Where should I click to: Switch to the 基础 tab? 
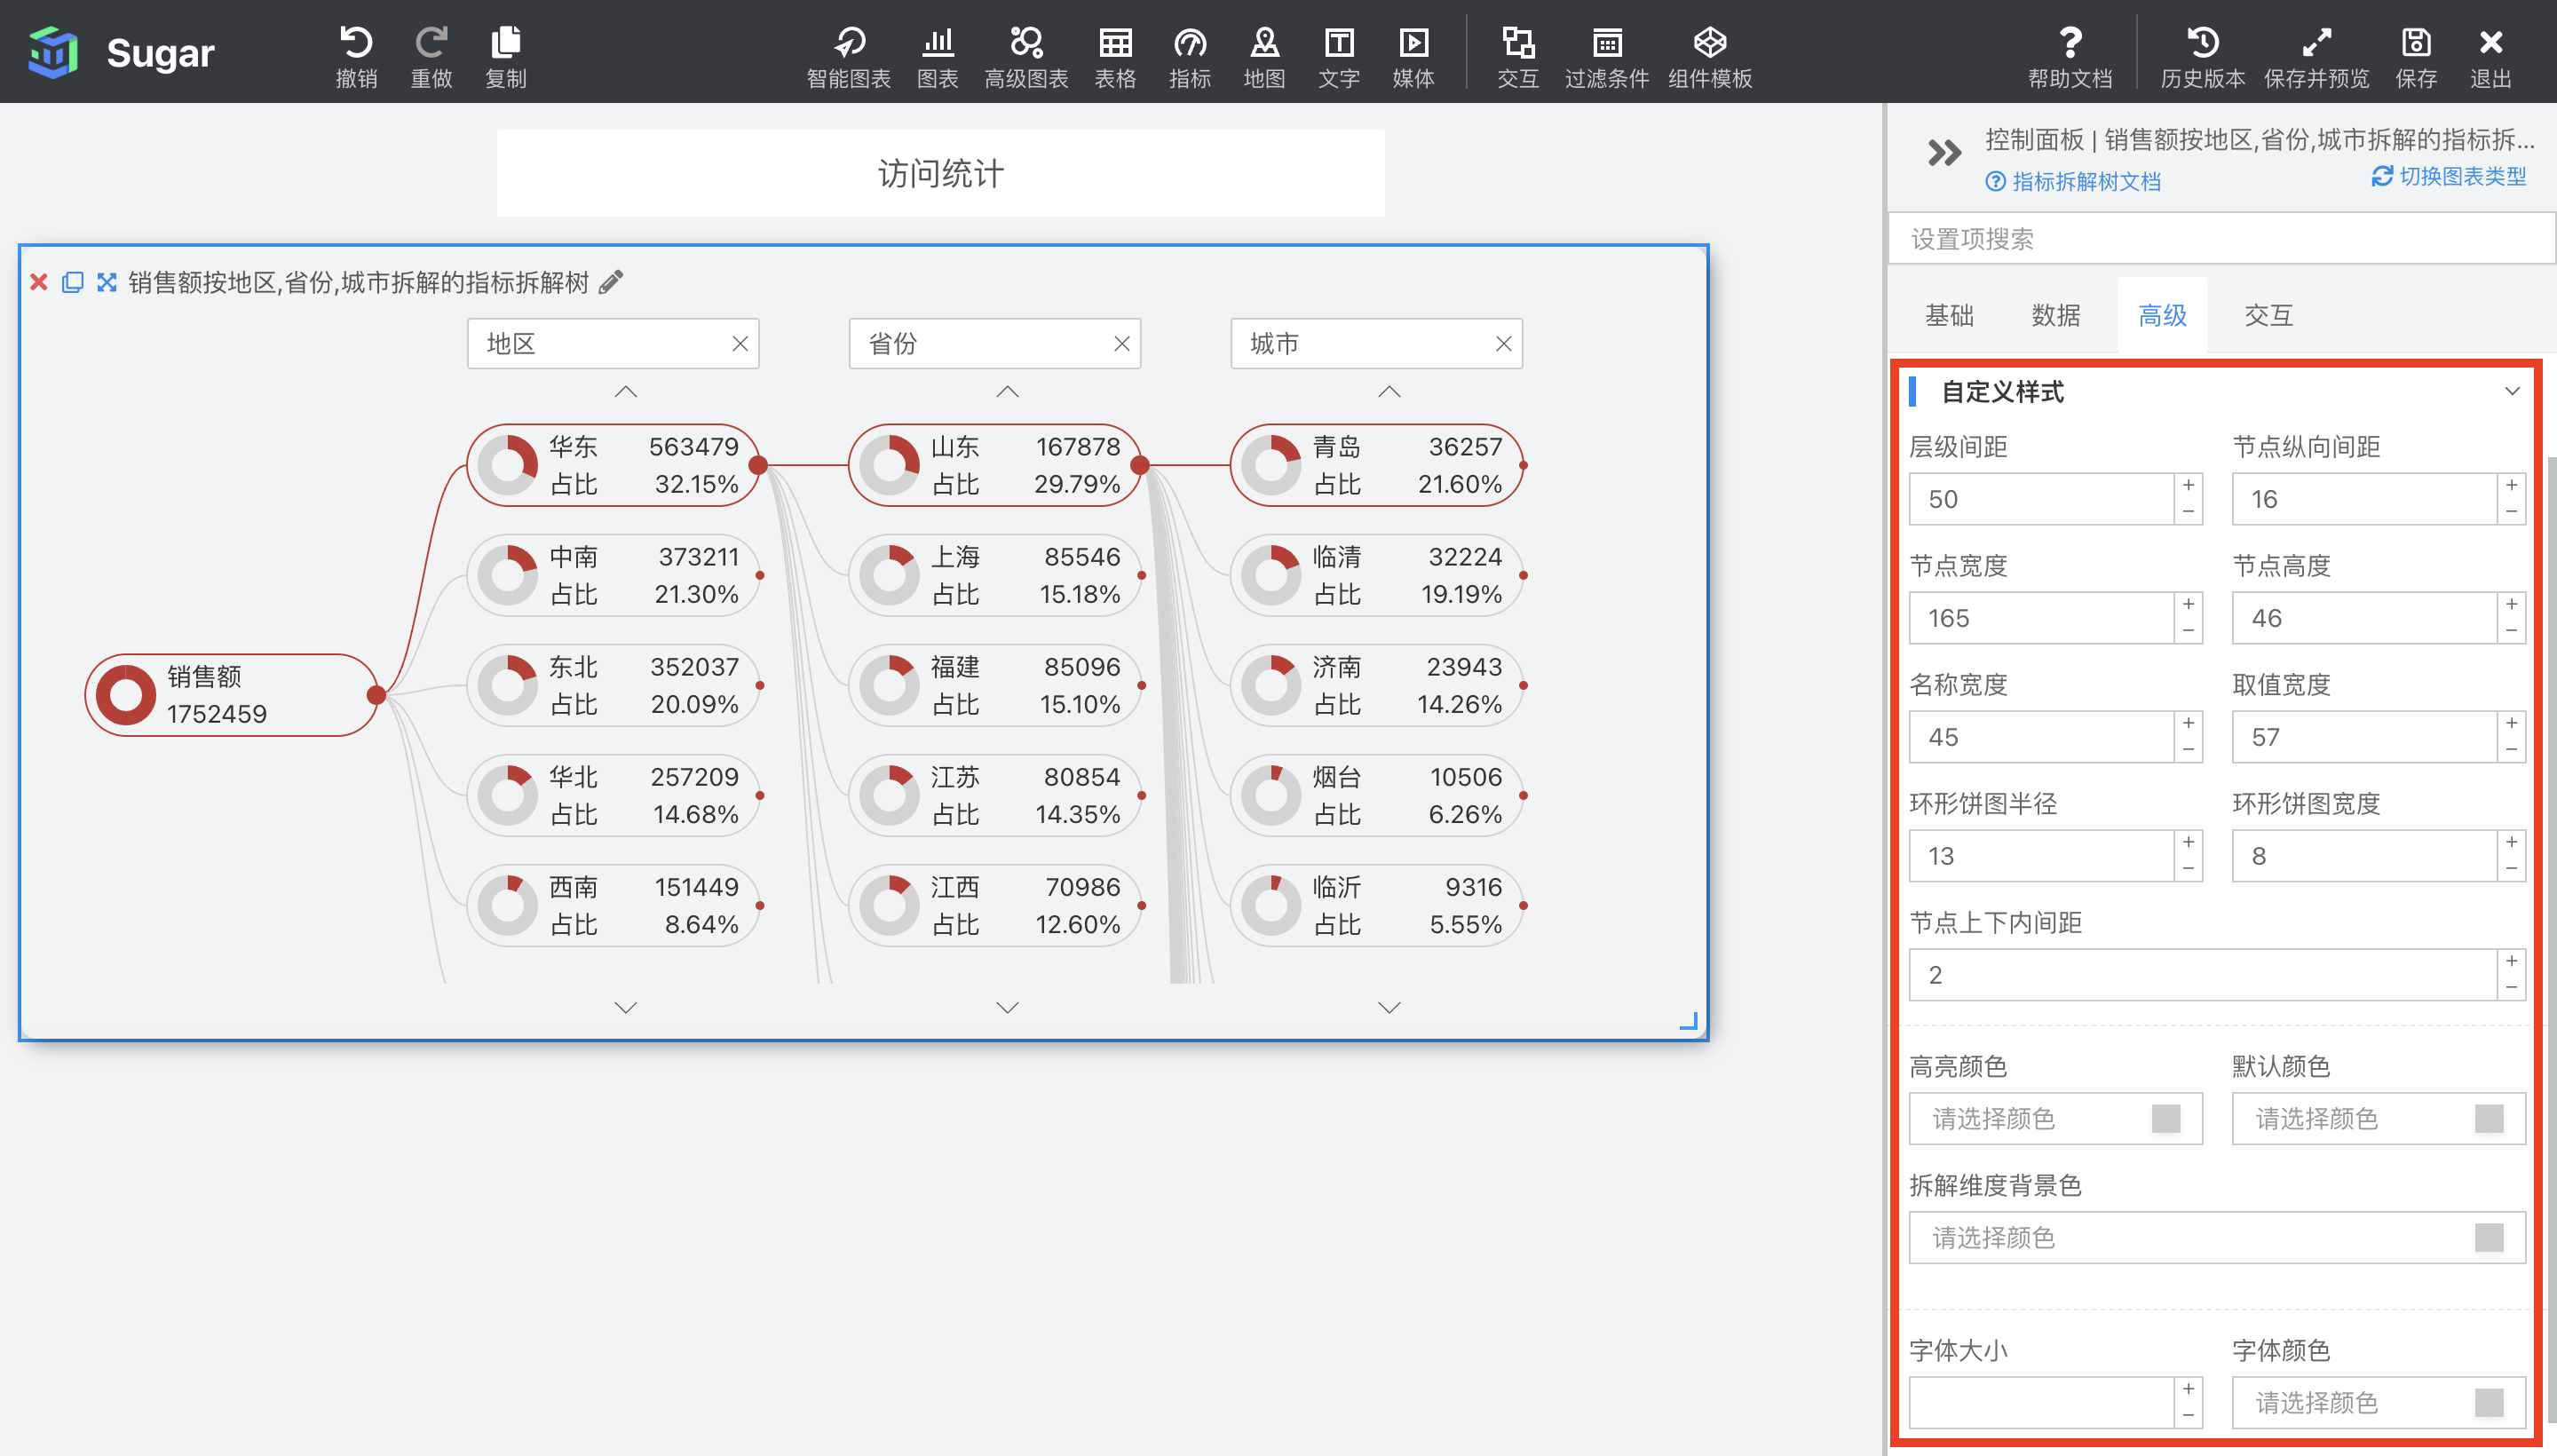click(1949, 316)
